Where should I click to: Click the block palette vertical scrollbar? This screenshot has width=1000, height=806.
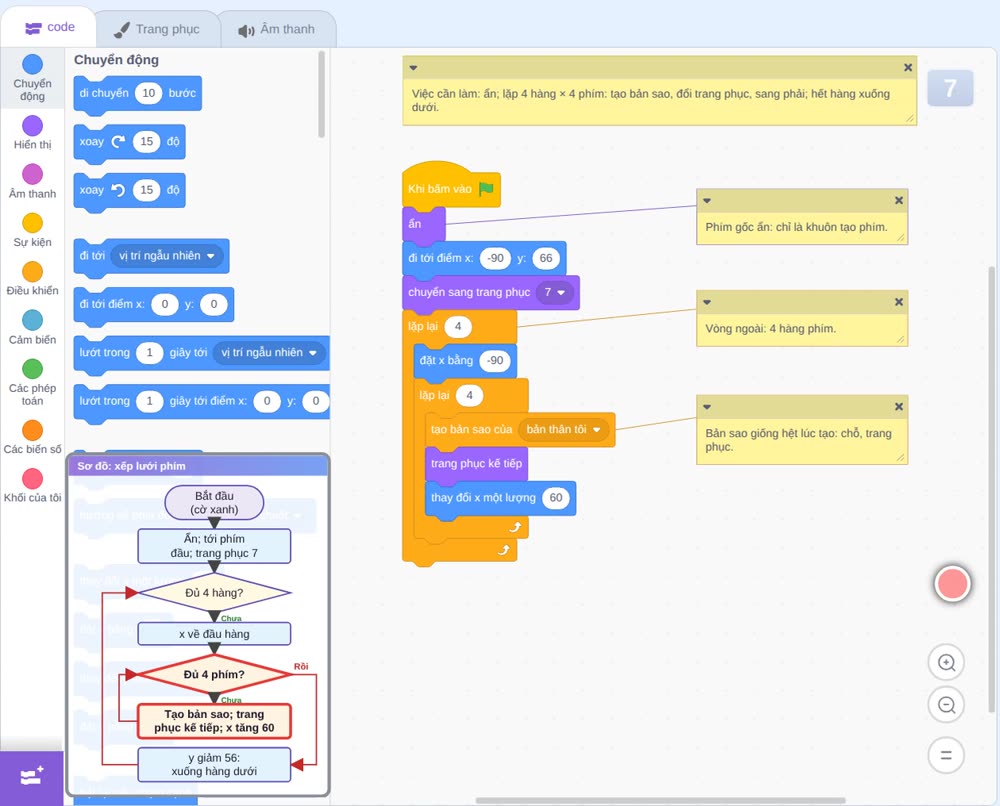[x=321, y=94]
